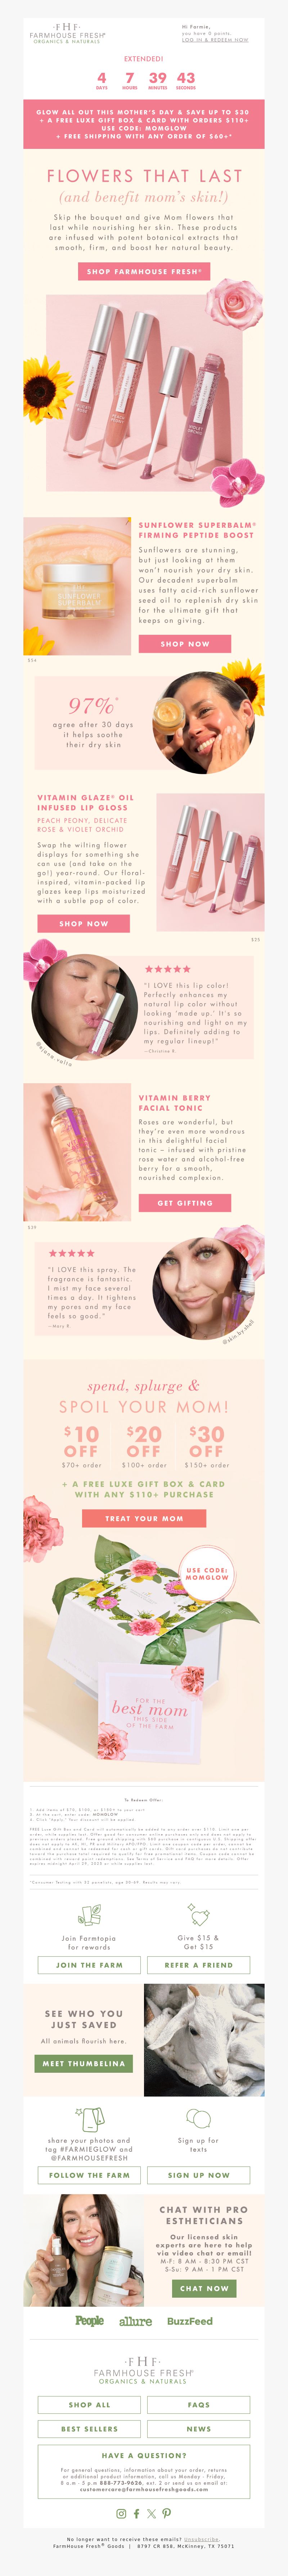Viewport: 288px width, 2576px height.
Task: Click Get Gifting under Vitamin Berry Tonic
Action: [185, 1203]
